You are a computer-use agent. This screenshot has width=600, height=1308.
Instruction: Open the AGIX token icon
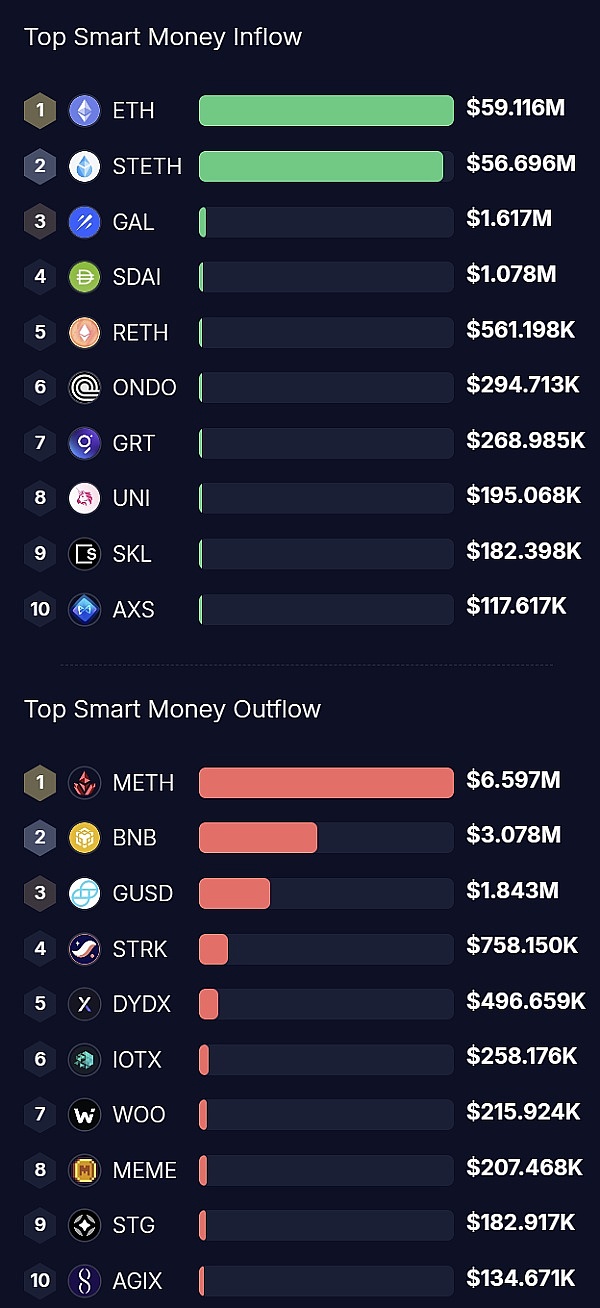(x=85, y=1281)
